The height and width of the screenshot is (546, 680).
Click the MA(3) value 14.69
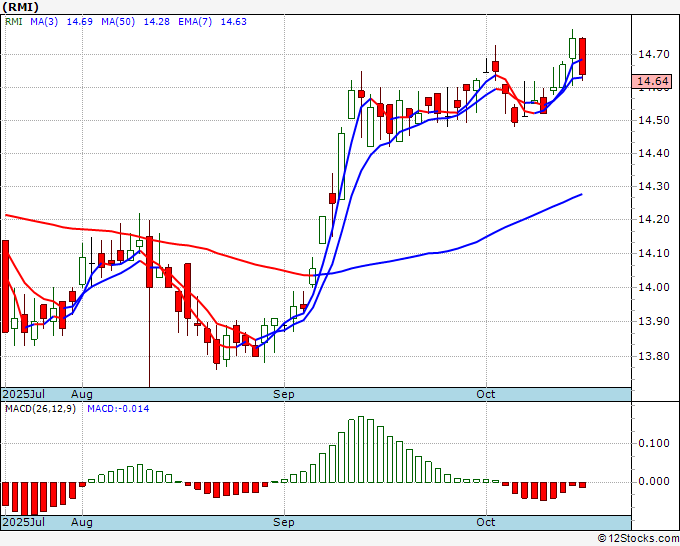pos(79,22)
